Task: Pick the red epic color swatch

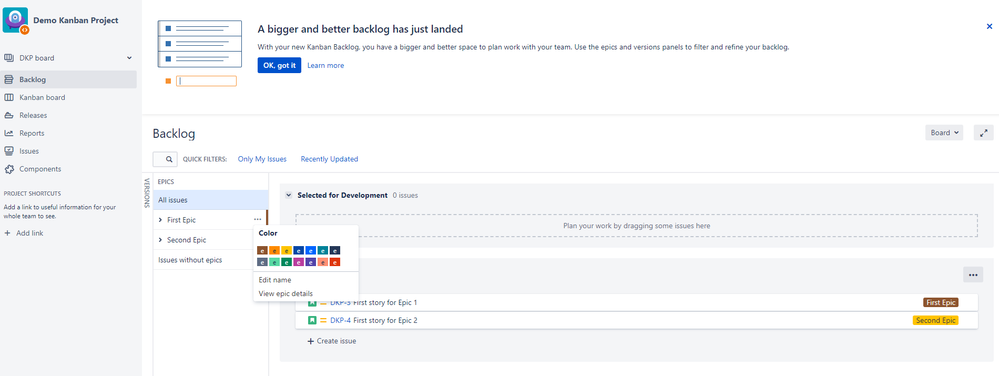Action: point(335,262)
